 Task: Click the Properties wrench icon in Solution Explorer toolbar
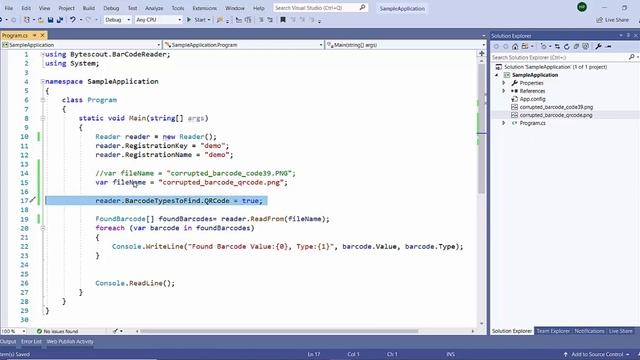598,47
